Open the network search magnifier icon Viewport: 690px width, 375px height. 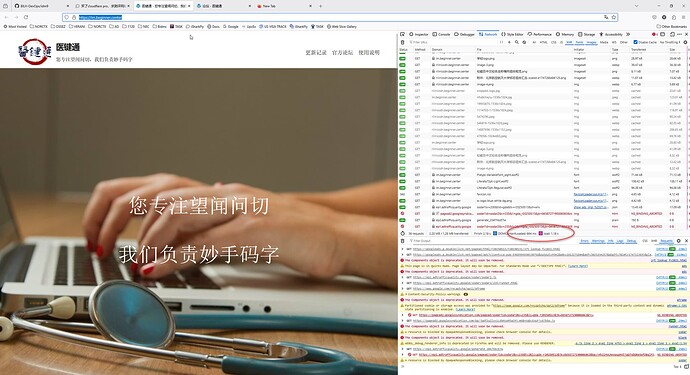tap(517, 42)
